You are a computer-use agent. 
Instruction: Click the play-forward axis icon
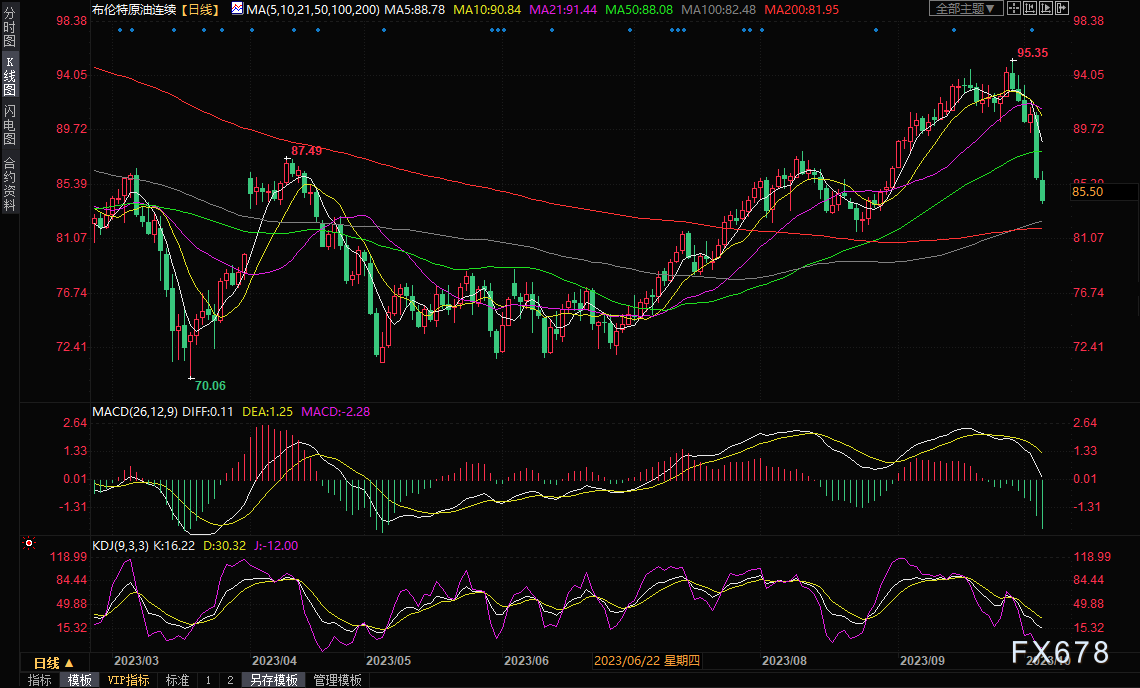(1045, 9)
